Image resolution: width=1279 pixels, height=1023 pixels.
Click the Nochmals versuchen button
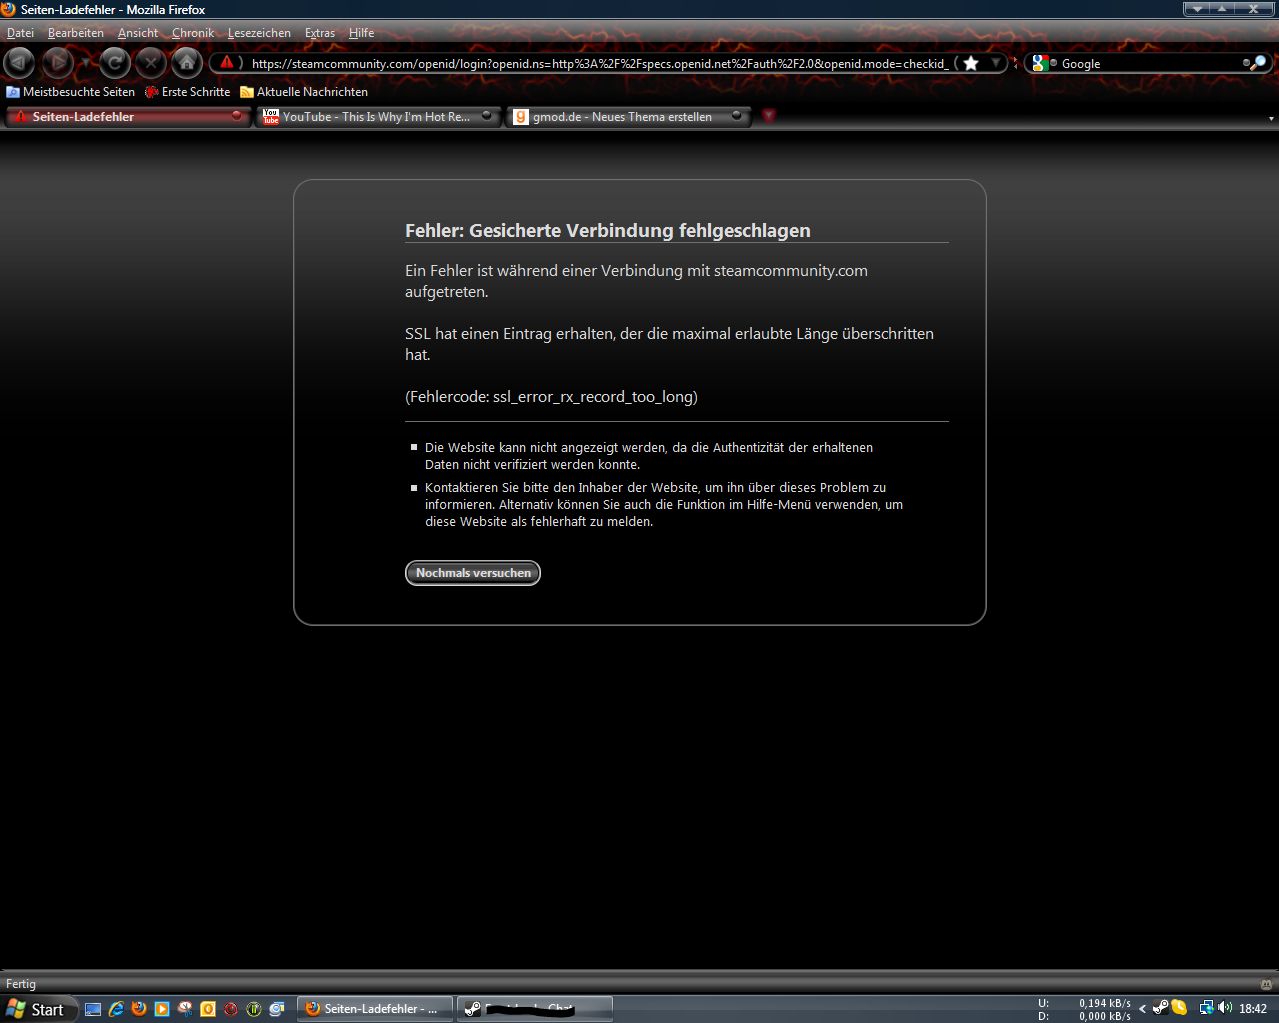[473, 573]
